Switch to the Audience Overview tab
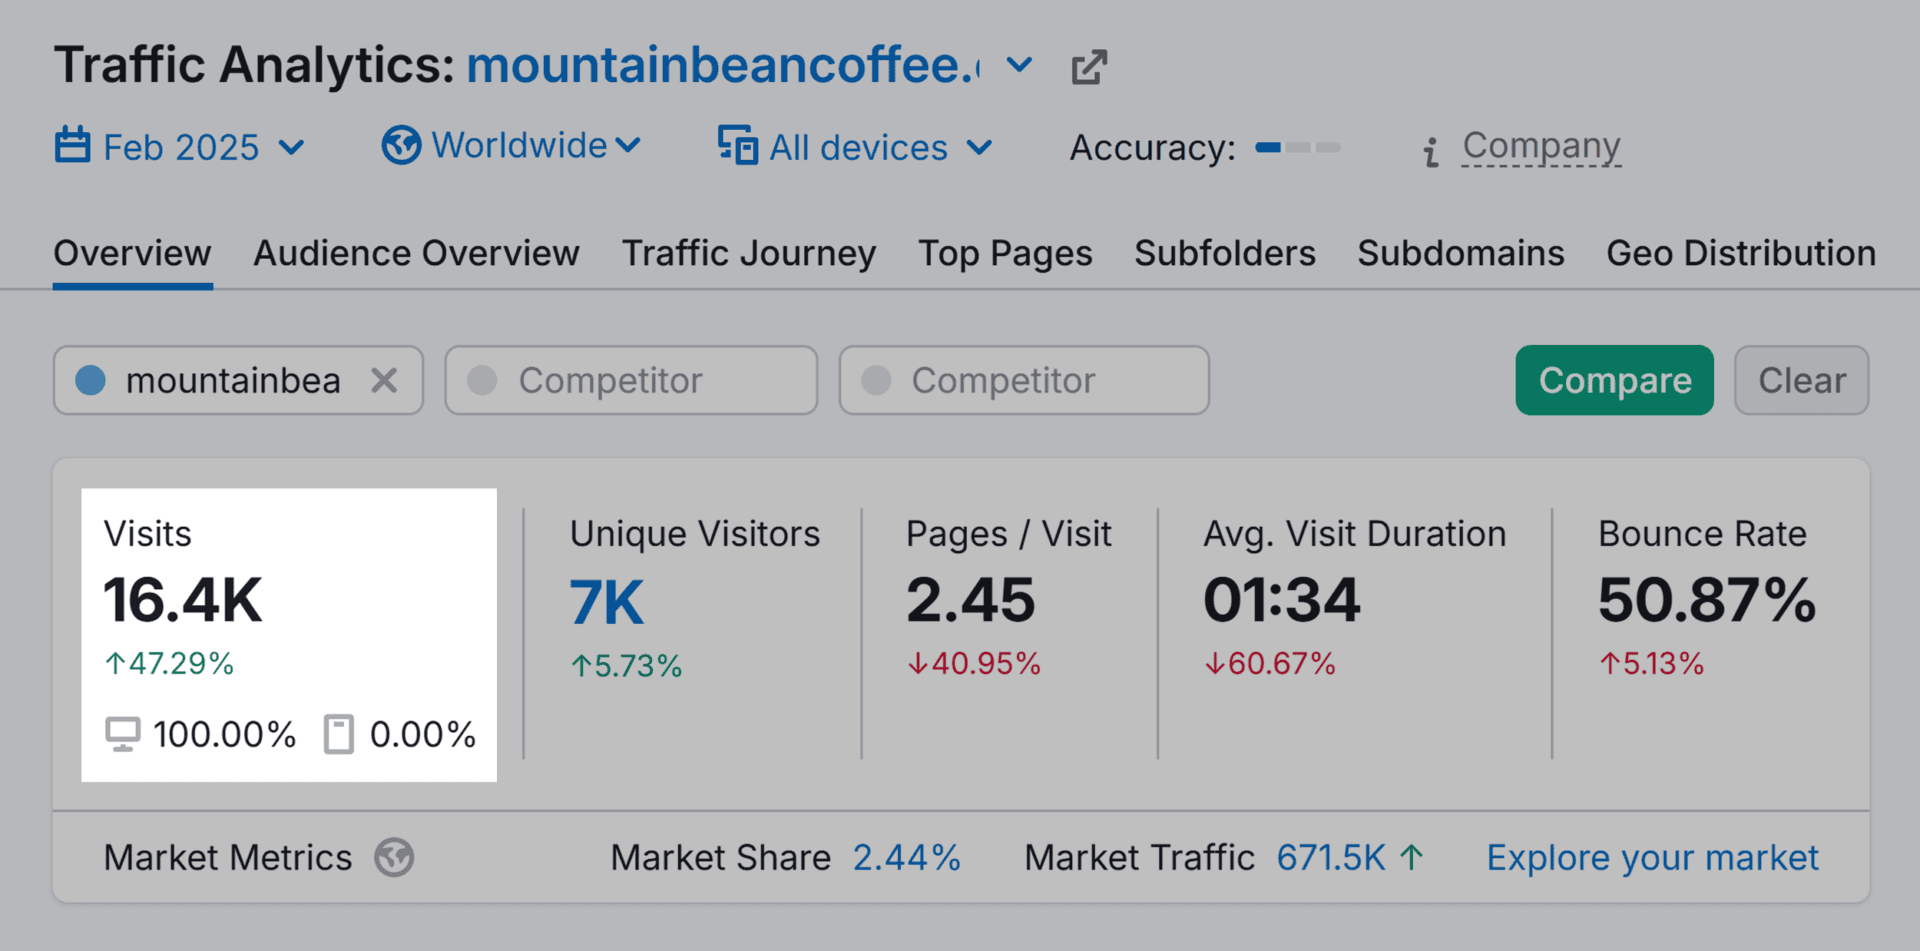 point(416,254)
